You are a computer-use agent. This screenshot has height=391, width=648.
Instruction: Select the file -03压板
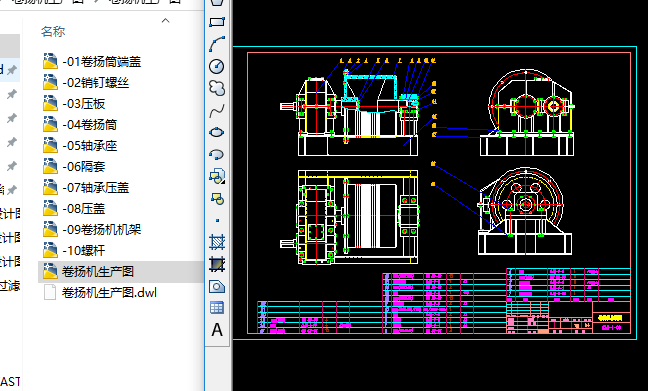pyautogui.click(x=74, y=104)
